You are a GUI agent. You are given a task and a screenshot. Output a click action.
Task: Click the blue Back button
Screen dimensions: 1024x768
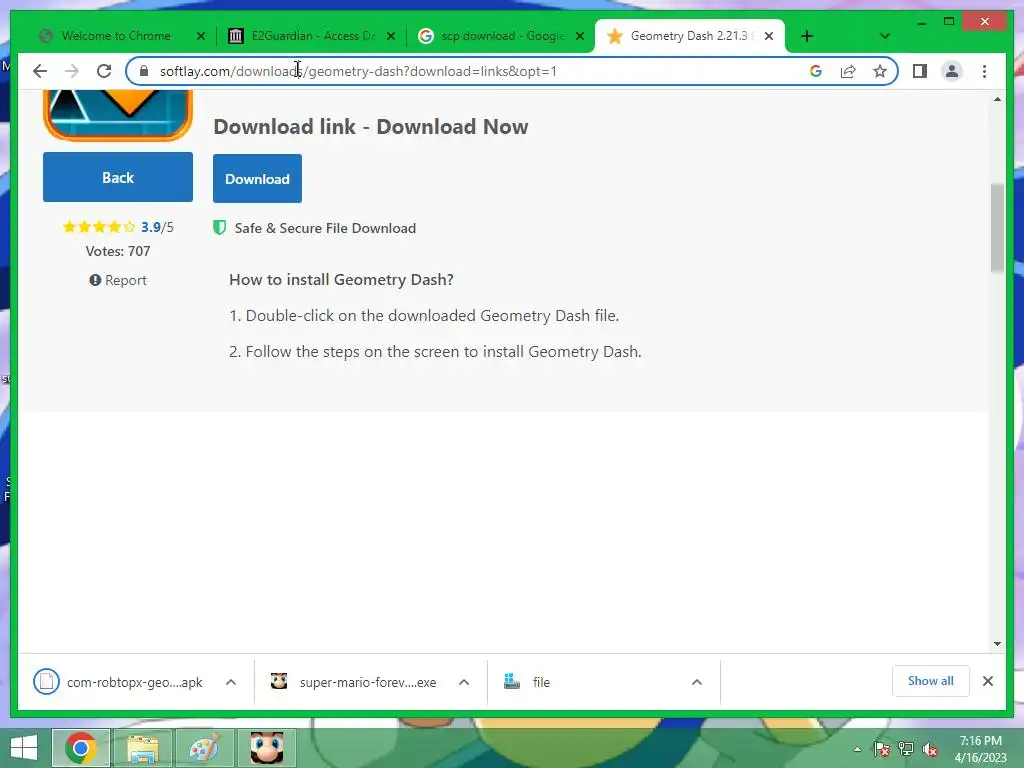tap(118, 177)
